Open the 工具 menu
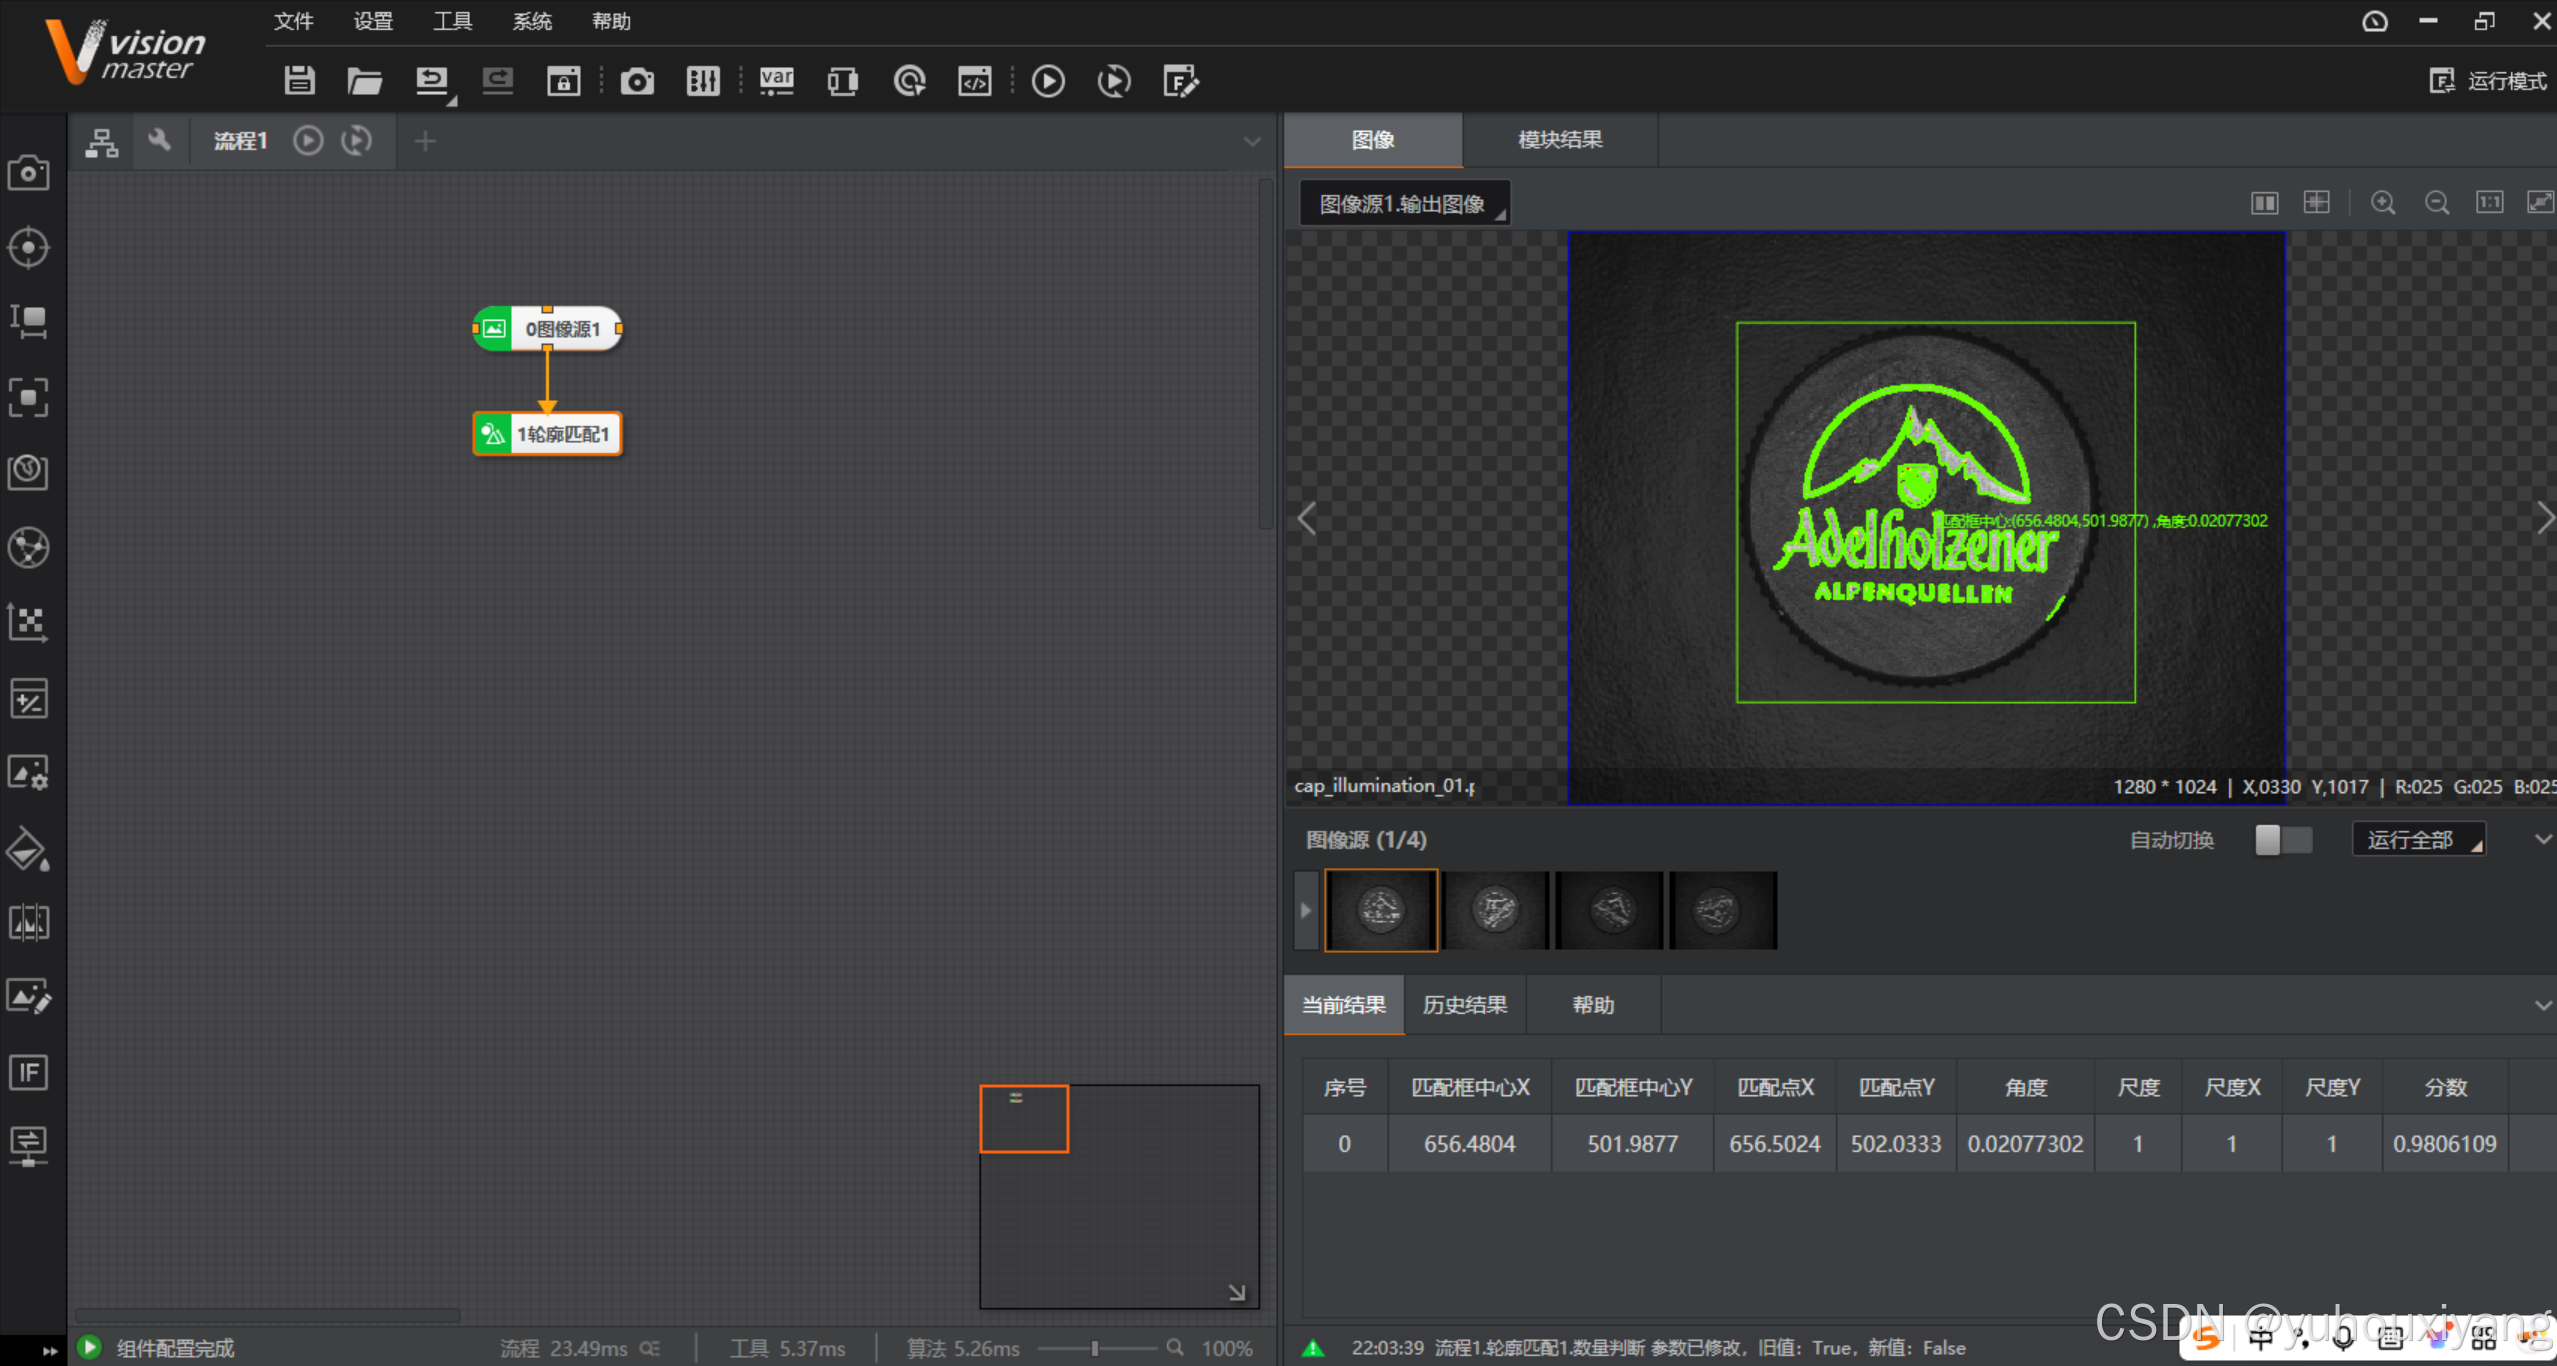The width and height of the screenshot is (2557, 1366). coord(452,21)
